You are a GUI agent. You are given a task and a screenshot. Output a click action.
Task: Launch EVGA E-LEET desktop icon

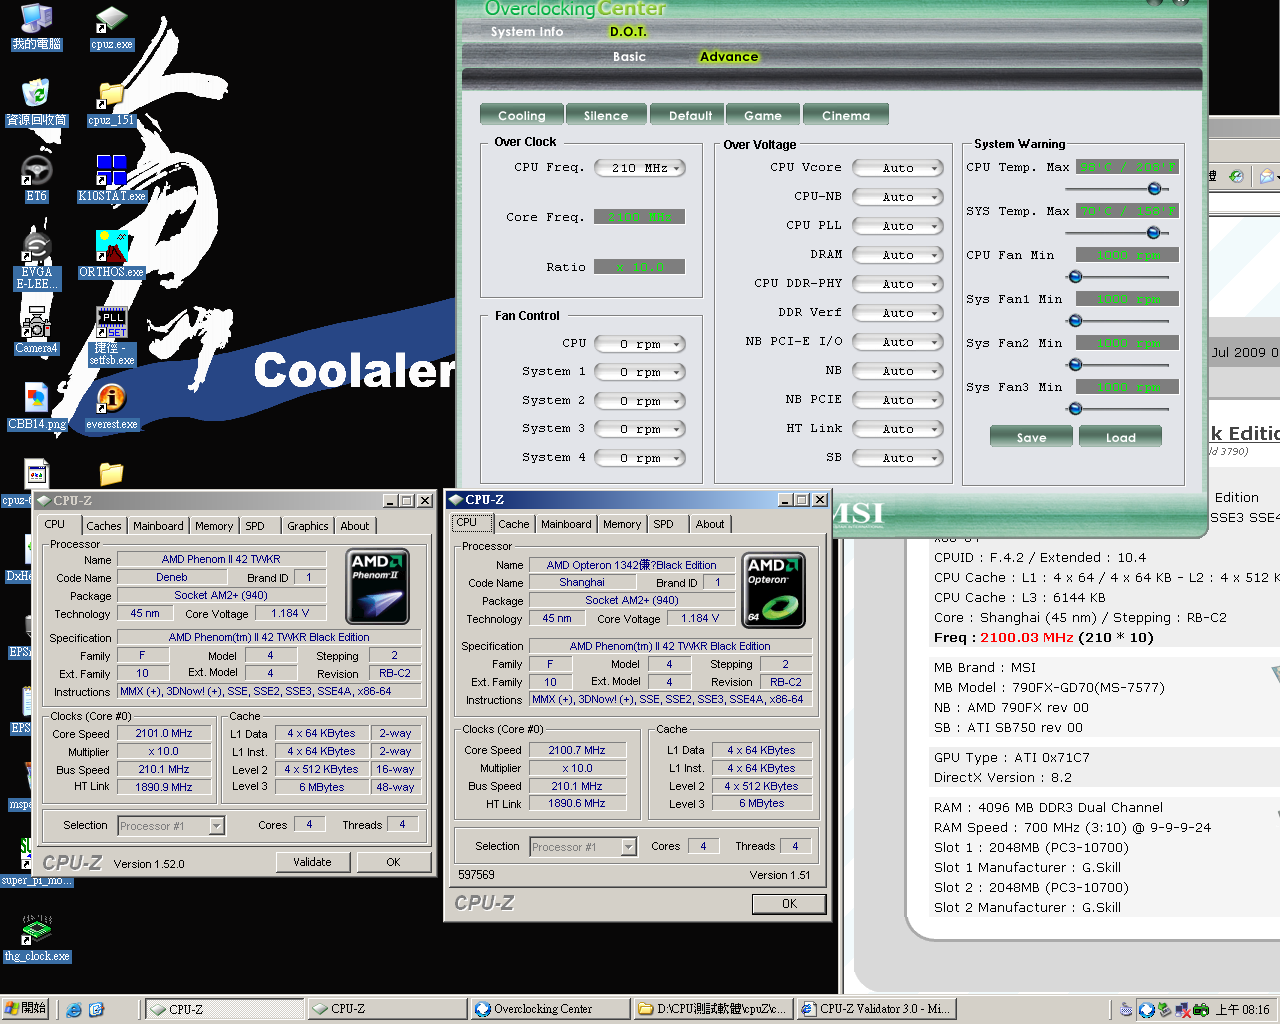coord(37,261)
